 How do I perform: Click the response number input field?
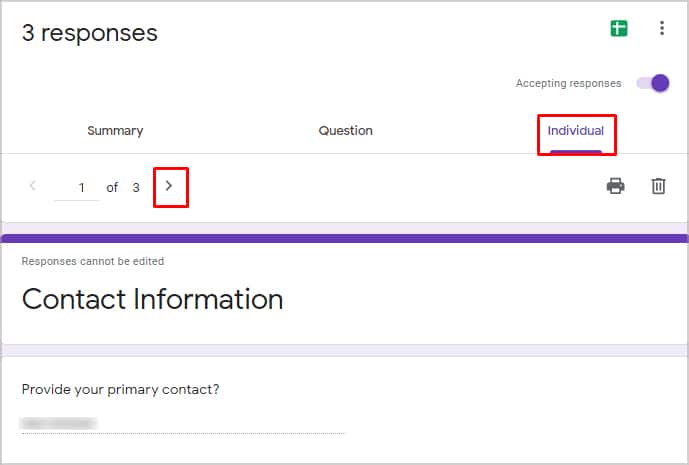[x=77, y=188]
